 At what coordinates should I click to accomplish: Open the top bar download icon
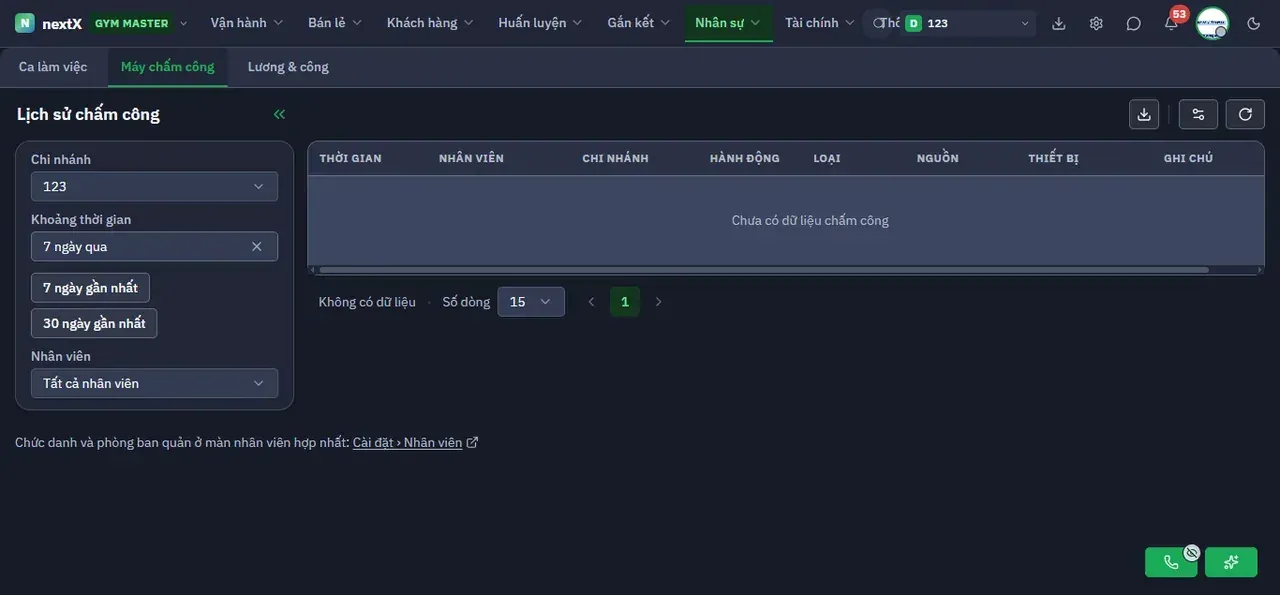(x=1059, y=23)
